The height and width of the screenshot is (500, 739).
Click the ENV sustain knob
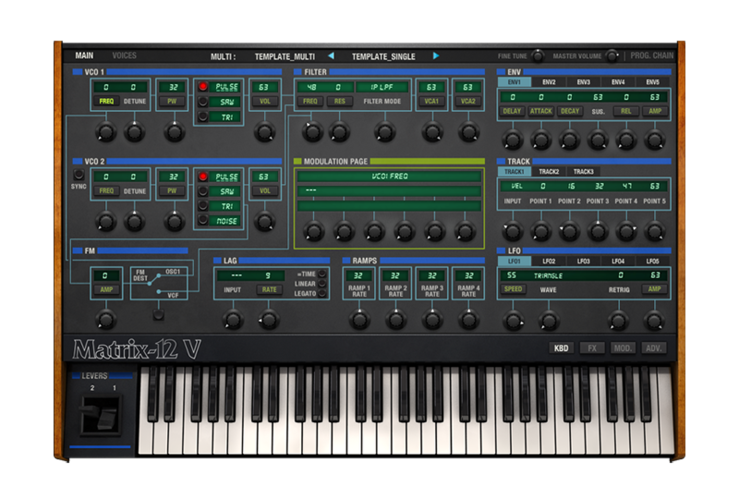point(598,139)
